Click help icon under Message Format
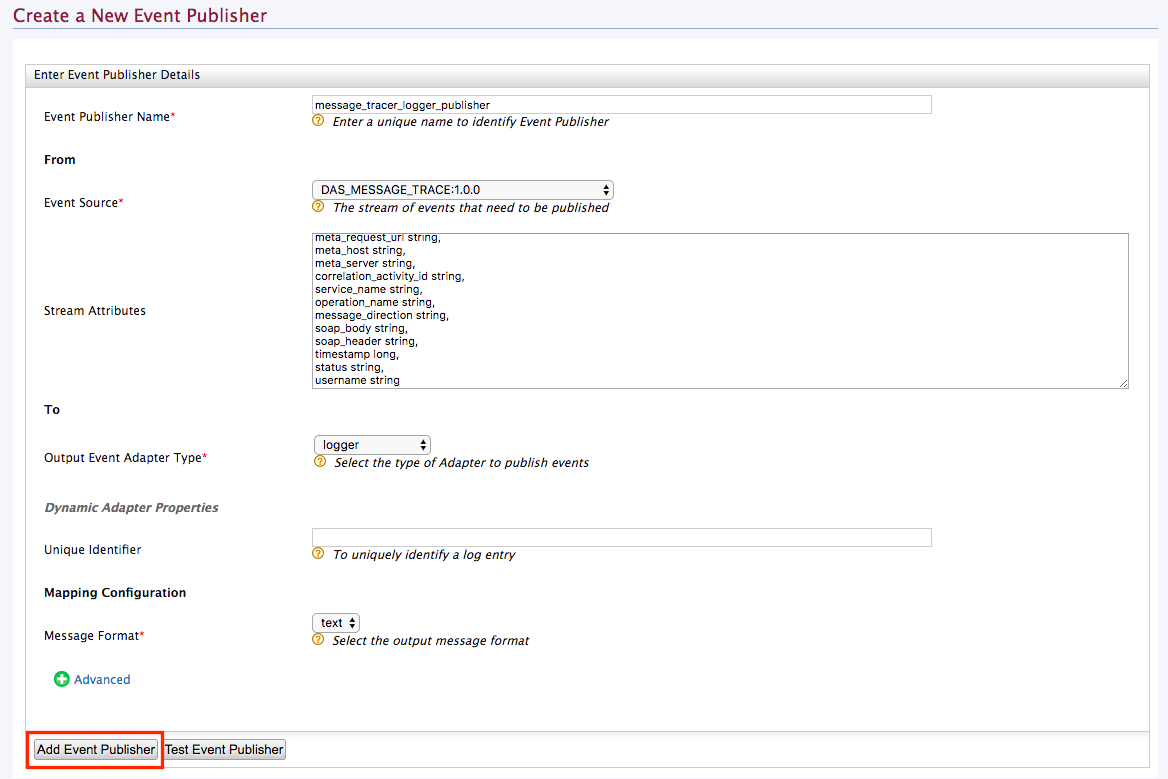Image resolution: width=1168 pixels, height=779 pixels. click(318, 640)
